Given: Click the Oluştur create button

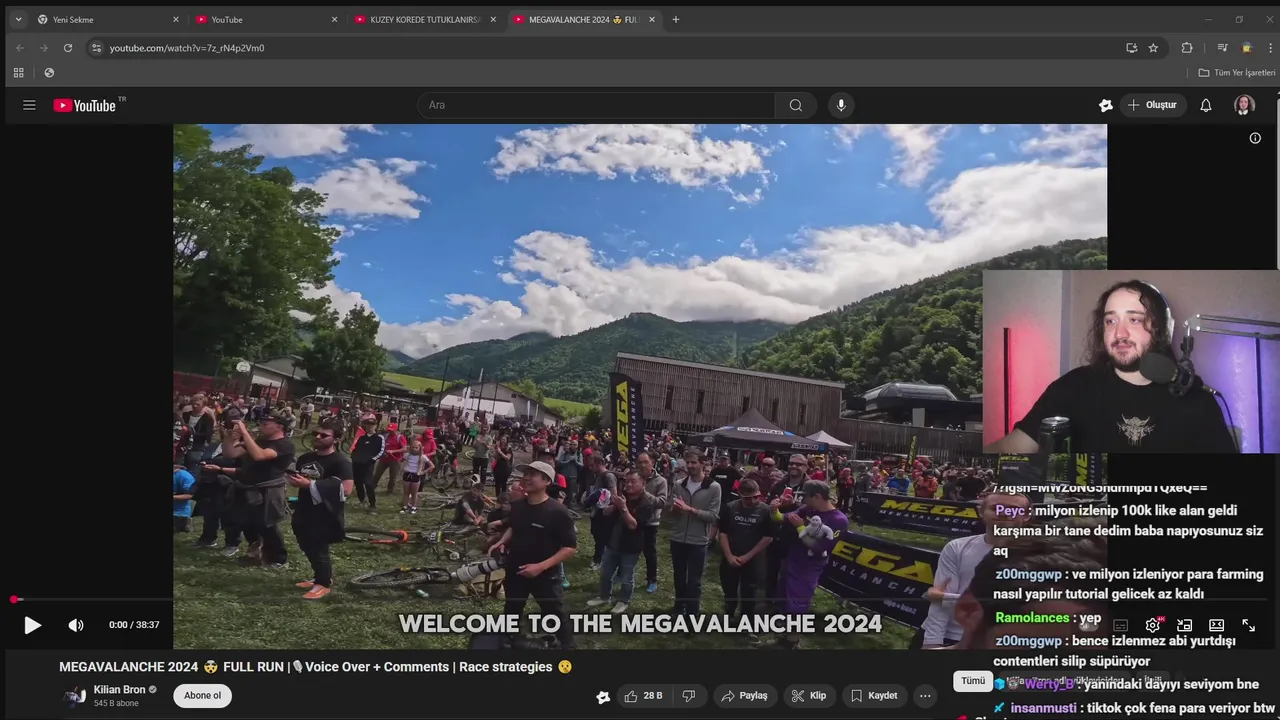Looking at the screenshot, I should click(1153, 105).
